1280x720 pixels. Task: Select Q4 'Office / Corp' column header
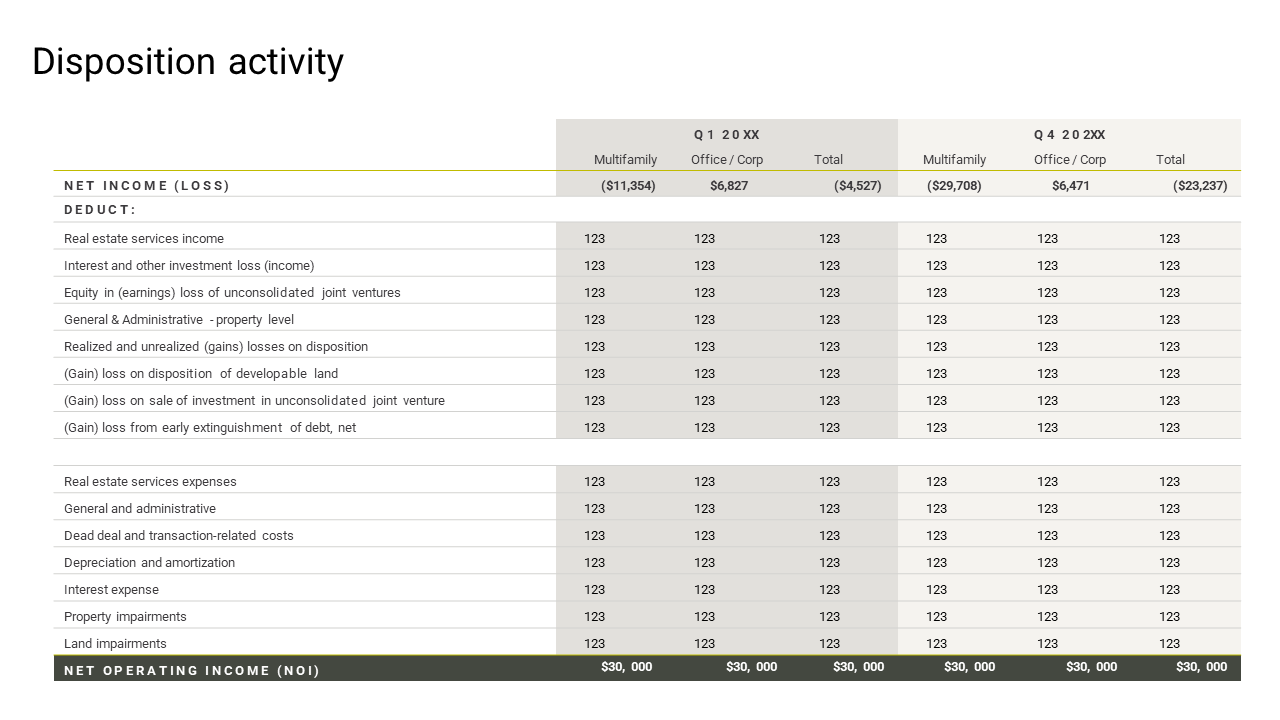[x=1070, y=160]
